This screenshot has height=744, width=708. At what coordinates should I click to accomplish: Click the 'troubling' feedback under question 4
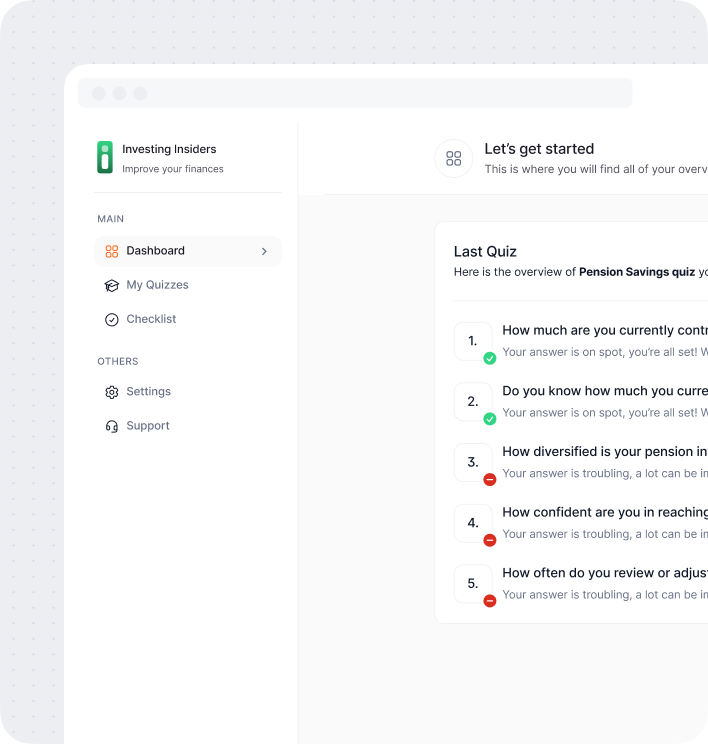605,534
